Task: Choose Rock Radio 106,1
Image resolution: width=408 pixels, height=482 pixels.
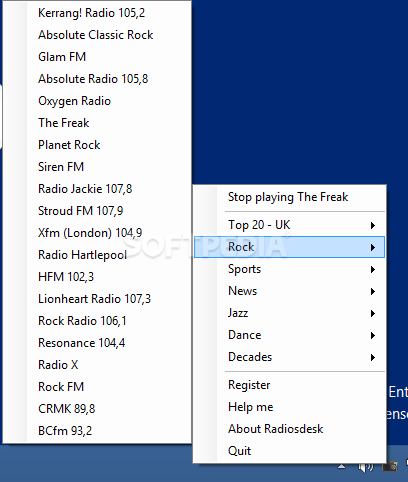Action: click(x=97, y=321)
